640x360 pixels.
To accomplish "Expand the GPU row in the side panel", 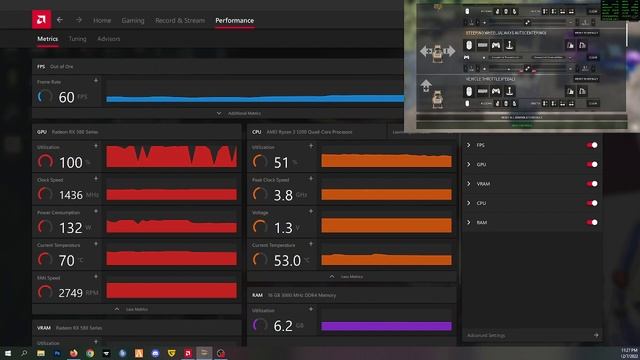I will (x=469, y=164).
